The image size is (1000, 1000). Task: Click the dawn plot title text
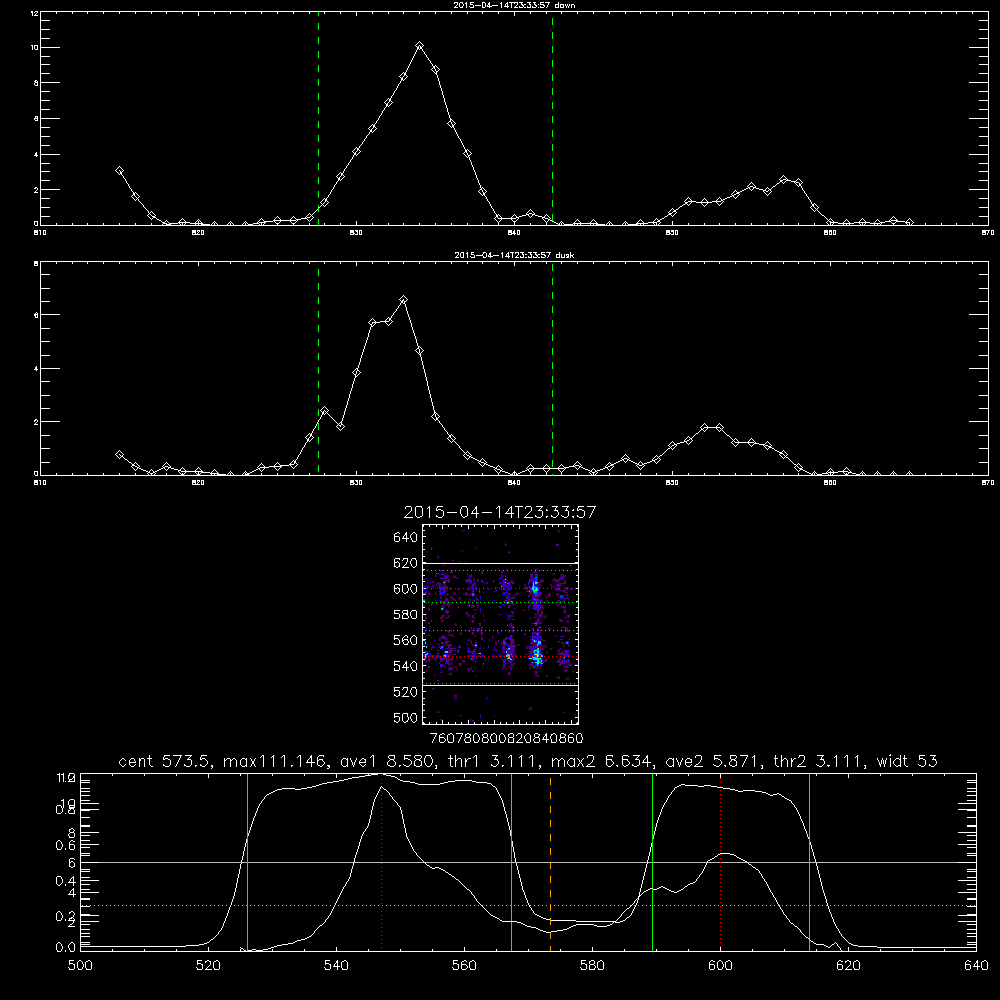click(x=514, y=4)
